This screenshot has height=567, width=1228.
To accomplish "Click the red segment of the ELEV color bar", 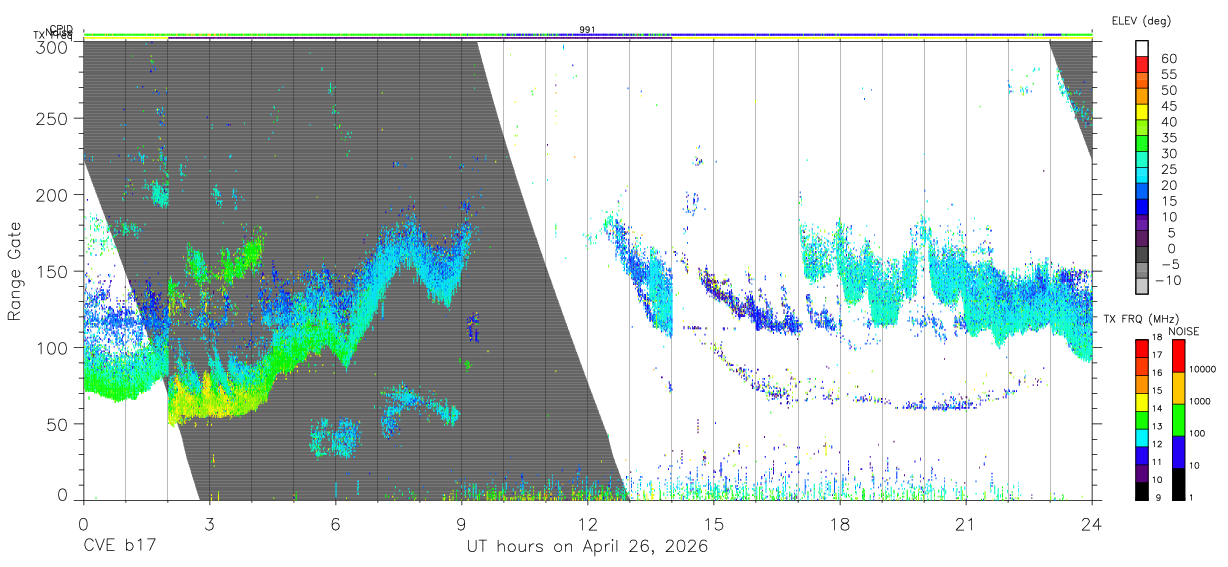I will pos(1142,65).
